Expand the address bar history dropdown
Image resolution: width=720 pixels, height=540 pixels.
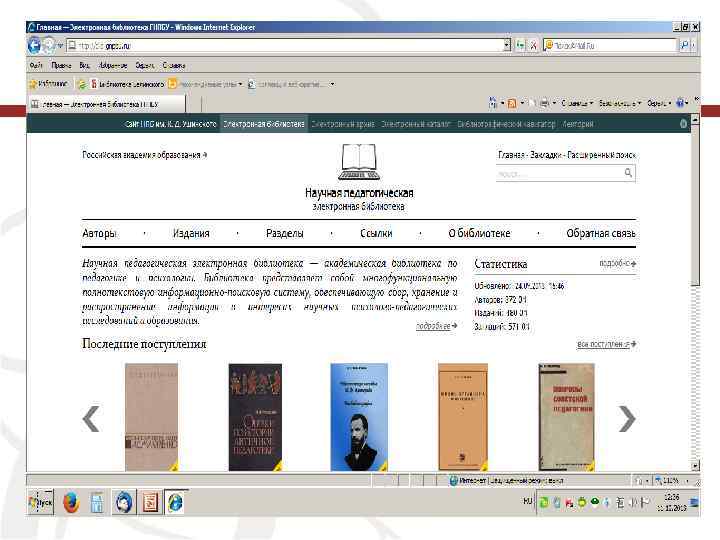click(x=507, y=45)
